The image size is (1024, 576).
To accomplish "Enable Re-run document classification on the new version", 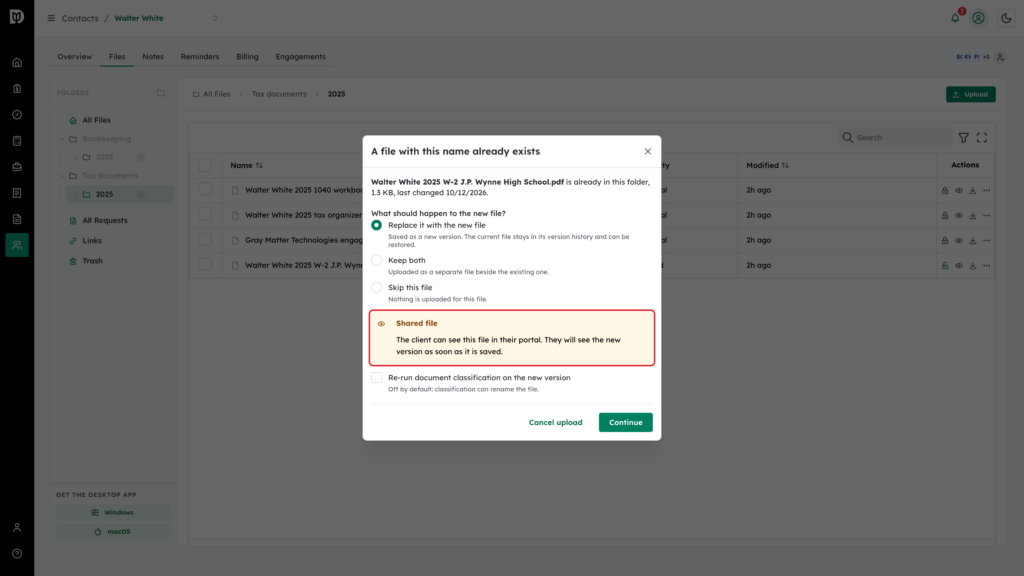I will coord(377,377).
